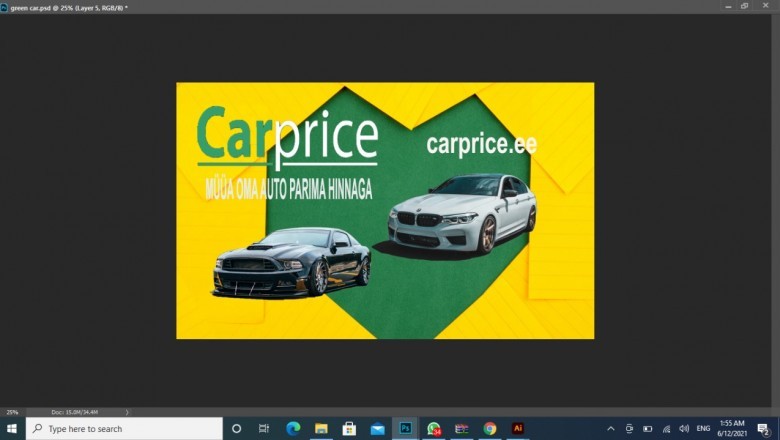Open the ENG language switcher
This screenshot has width=780, height=440.
[703, 428]
